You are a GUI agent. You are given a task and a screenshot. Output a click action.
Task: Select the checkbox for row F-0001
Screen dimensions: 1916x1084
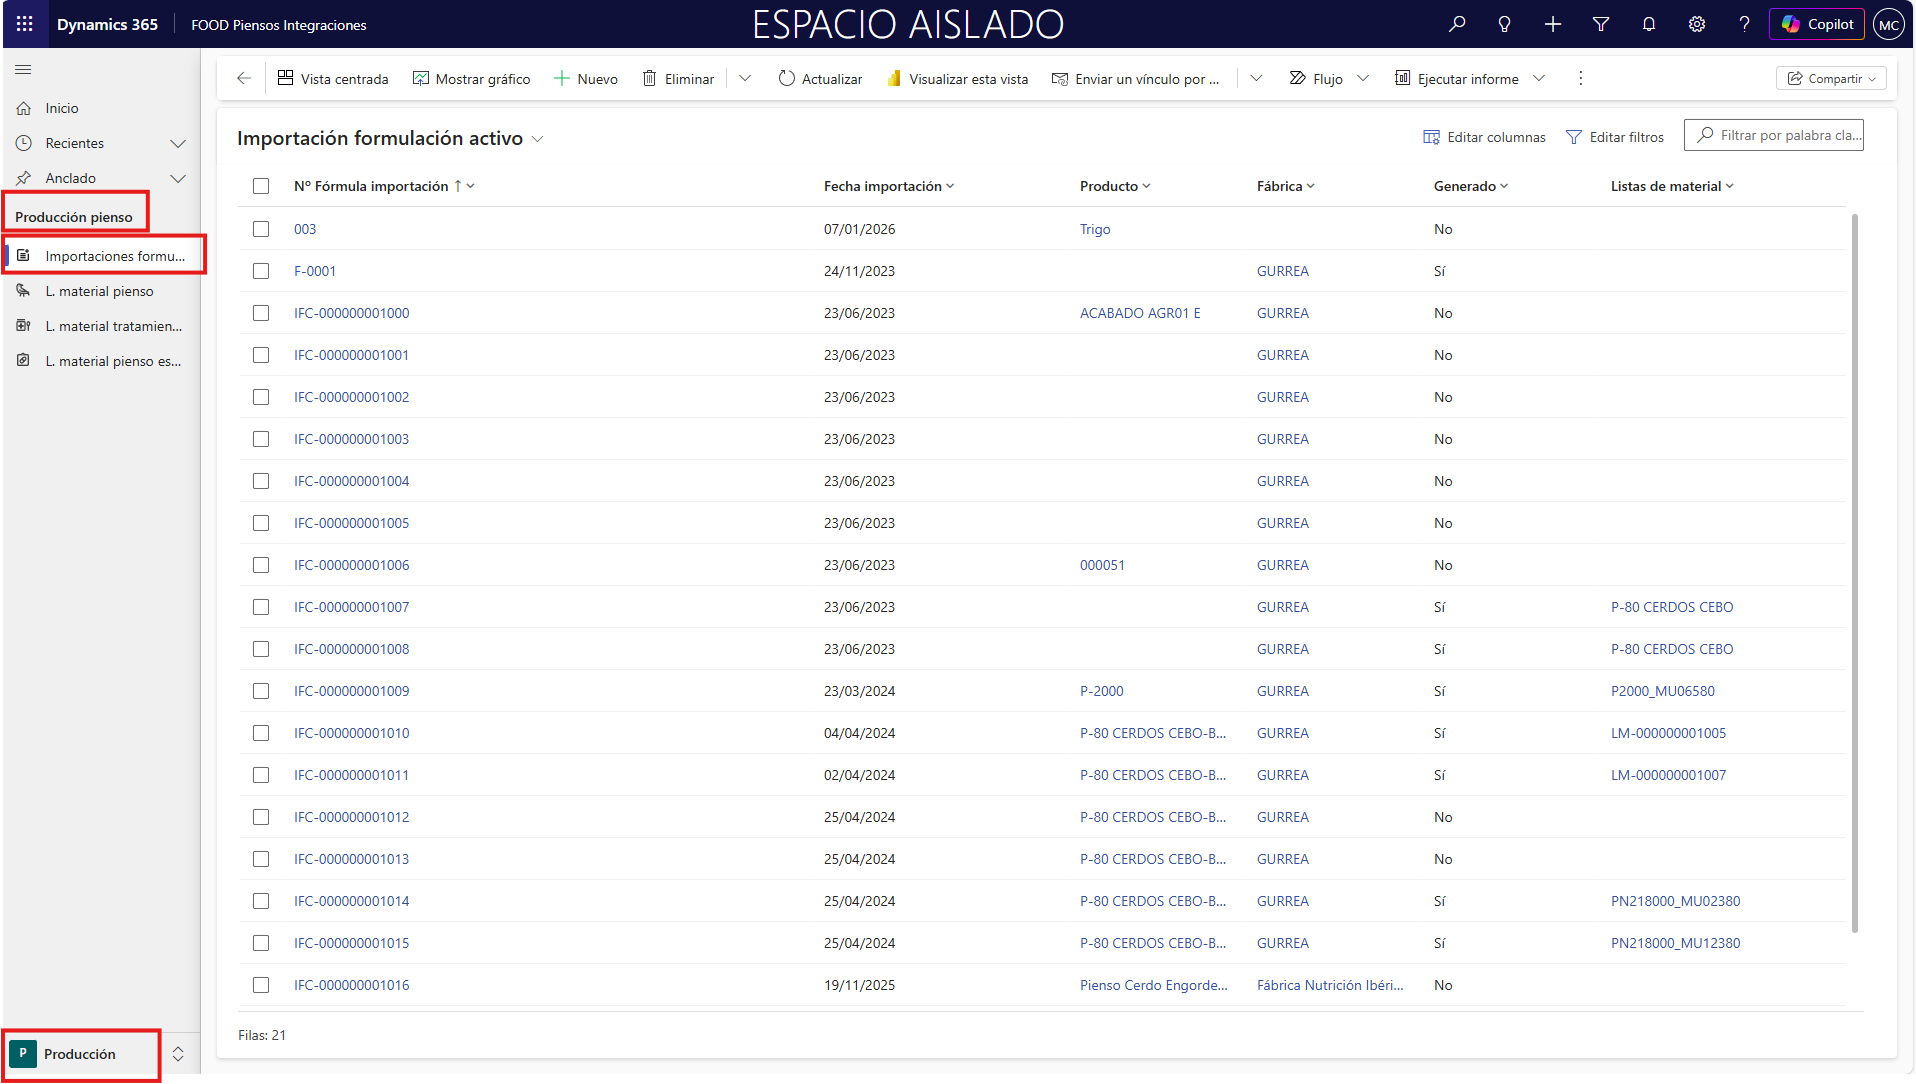(261, 271)
